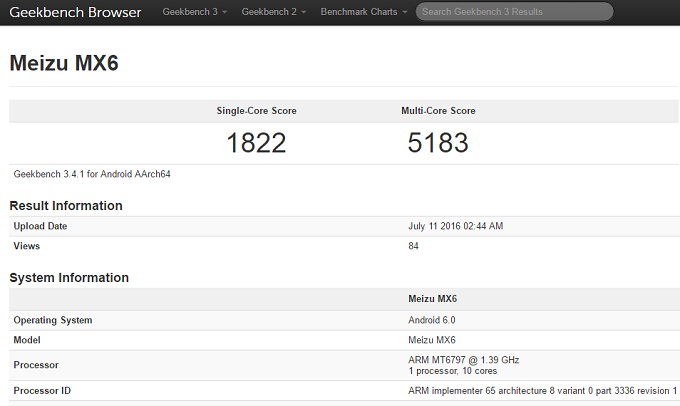This screenshot has height=406, width=680.
Task: Click the Multi-Core Score column header
Action: click(438, 110)
